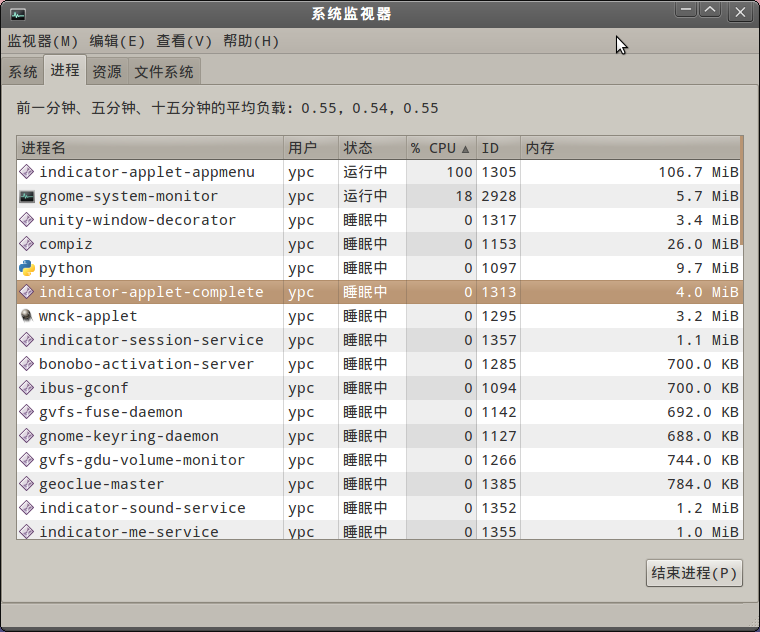Switch to the 系统 tab
This screenshot has height=632, width=760.
pos(23,72)
